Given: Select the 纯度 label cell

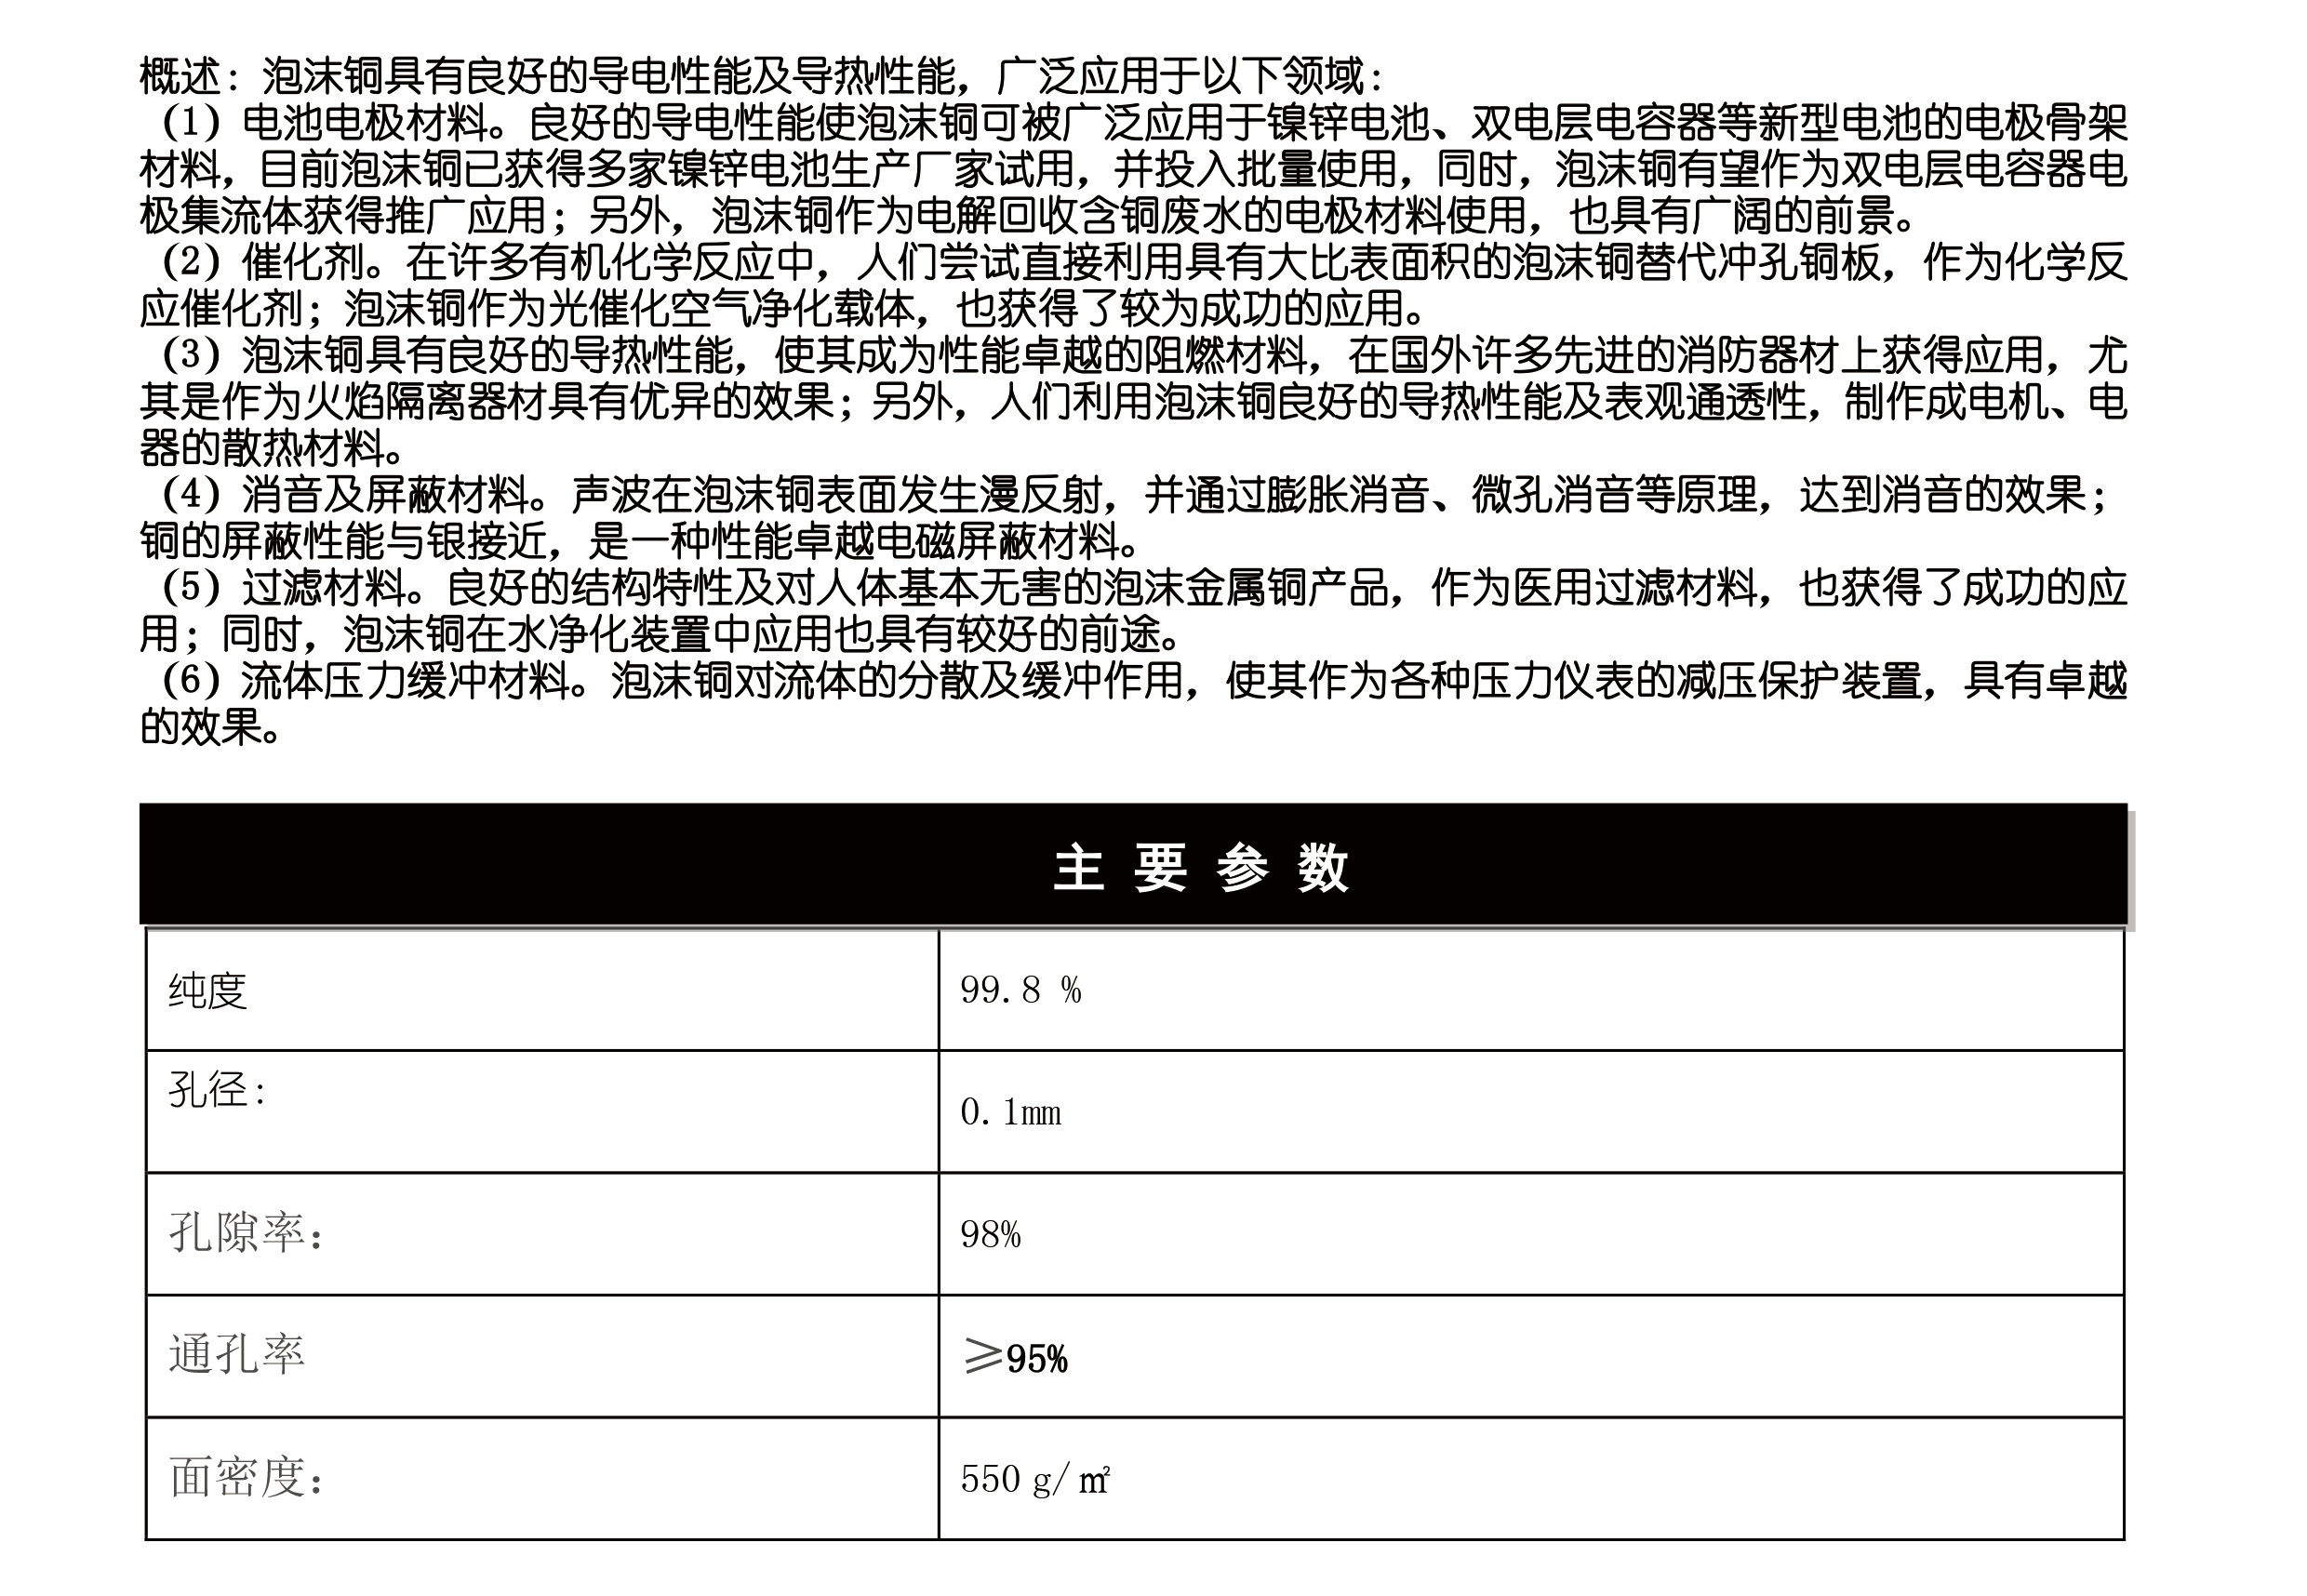Looking at the screenshot, I should point(542,990).
